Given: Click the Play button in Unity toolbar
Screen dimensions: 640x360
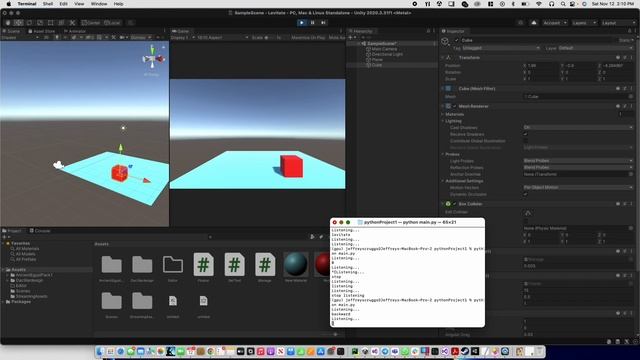Looking at the screenshot, I should pyautogui.click(x=302, y=23).
